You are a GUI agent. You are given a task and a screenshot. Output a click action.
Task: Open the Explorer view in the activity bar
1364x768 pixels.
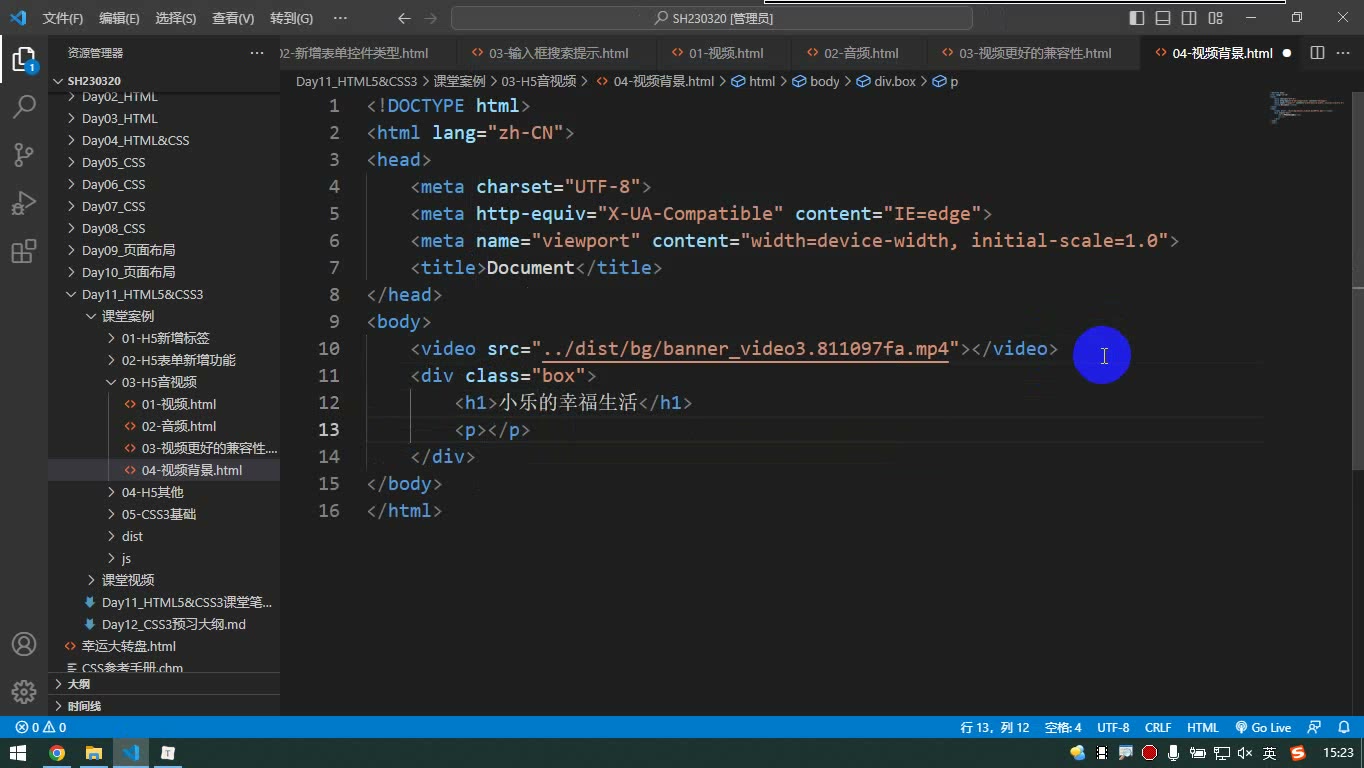[24, 59]
